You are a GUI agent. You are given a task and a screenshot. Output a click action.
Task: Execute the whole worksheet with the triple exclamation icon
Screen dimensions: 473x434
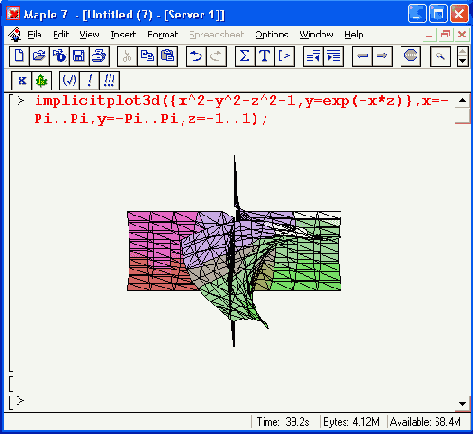click(x=109, y=81)
